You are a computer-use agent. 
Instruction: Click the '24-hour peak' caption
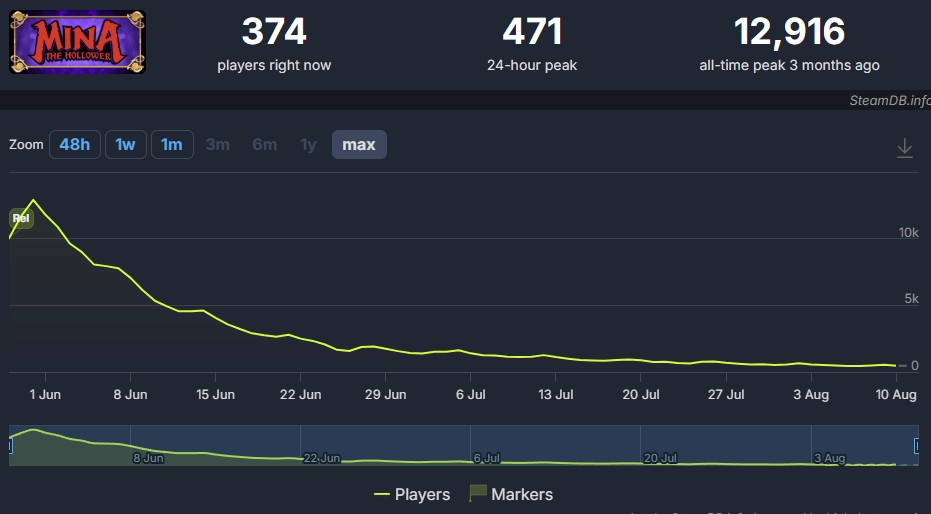[x=532, y=65]
